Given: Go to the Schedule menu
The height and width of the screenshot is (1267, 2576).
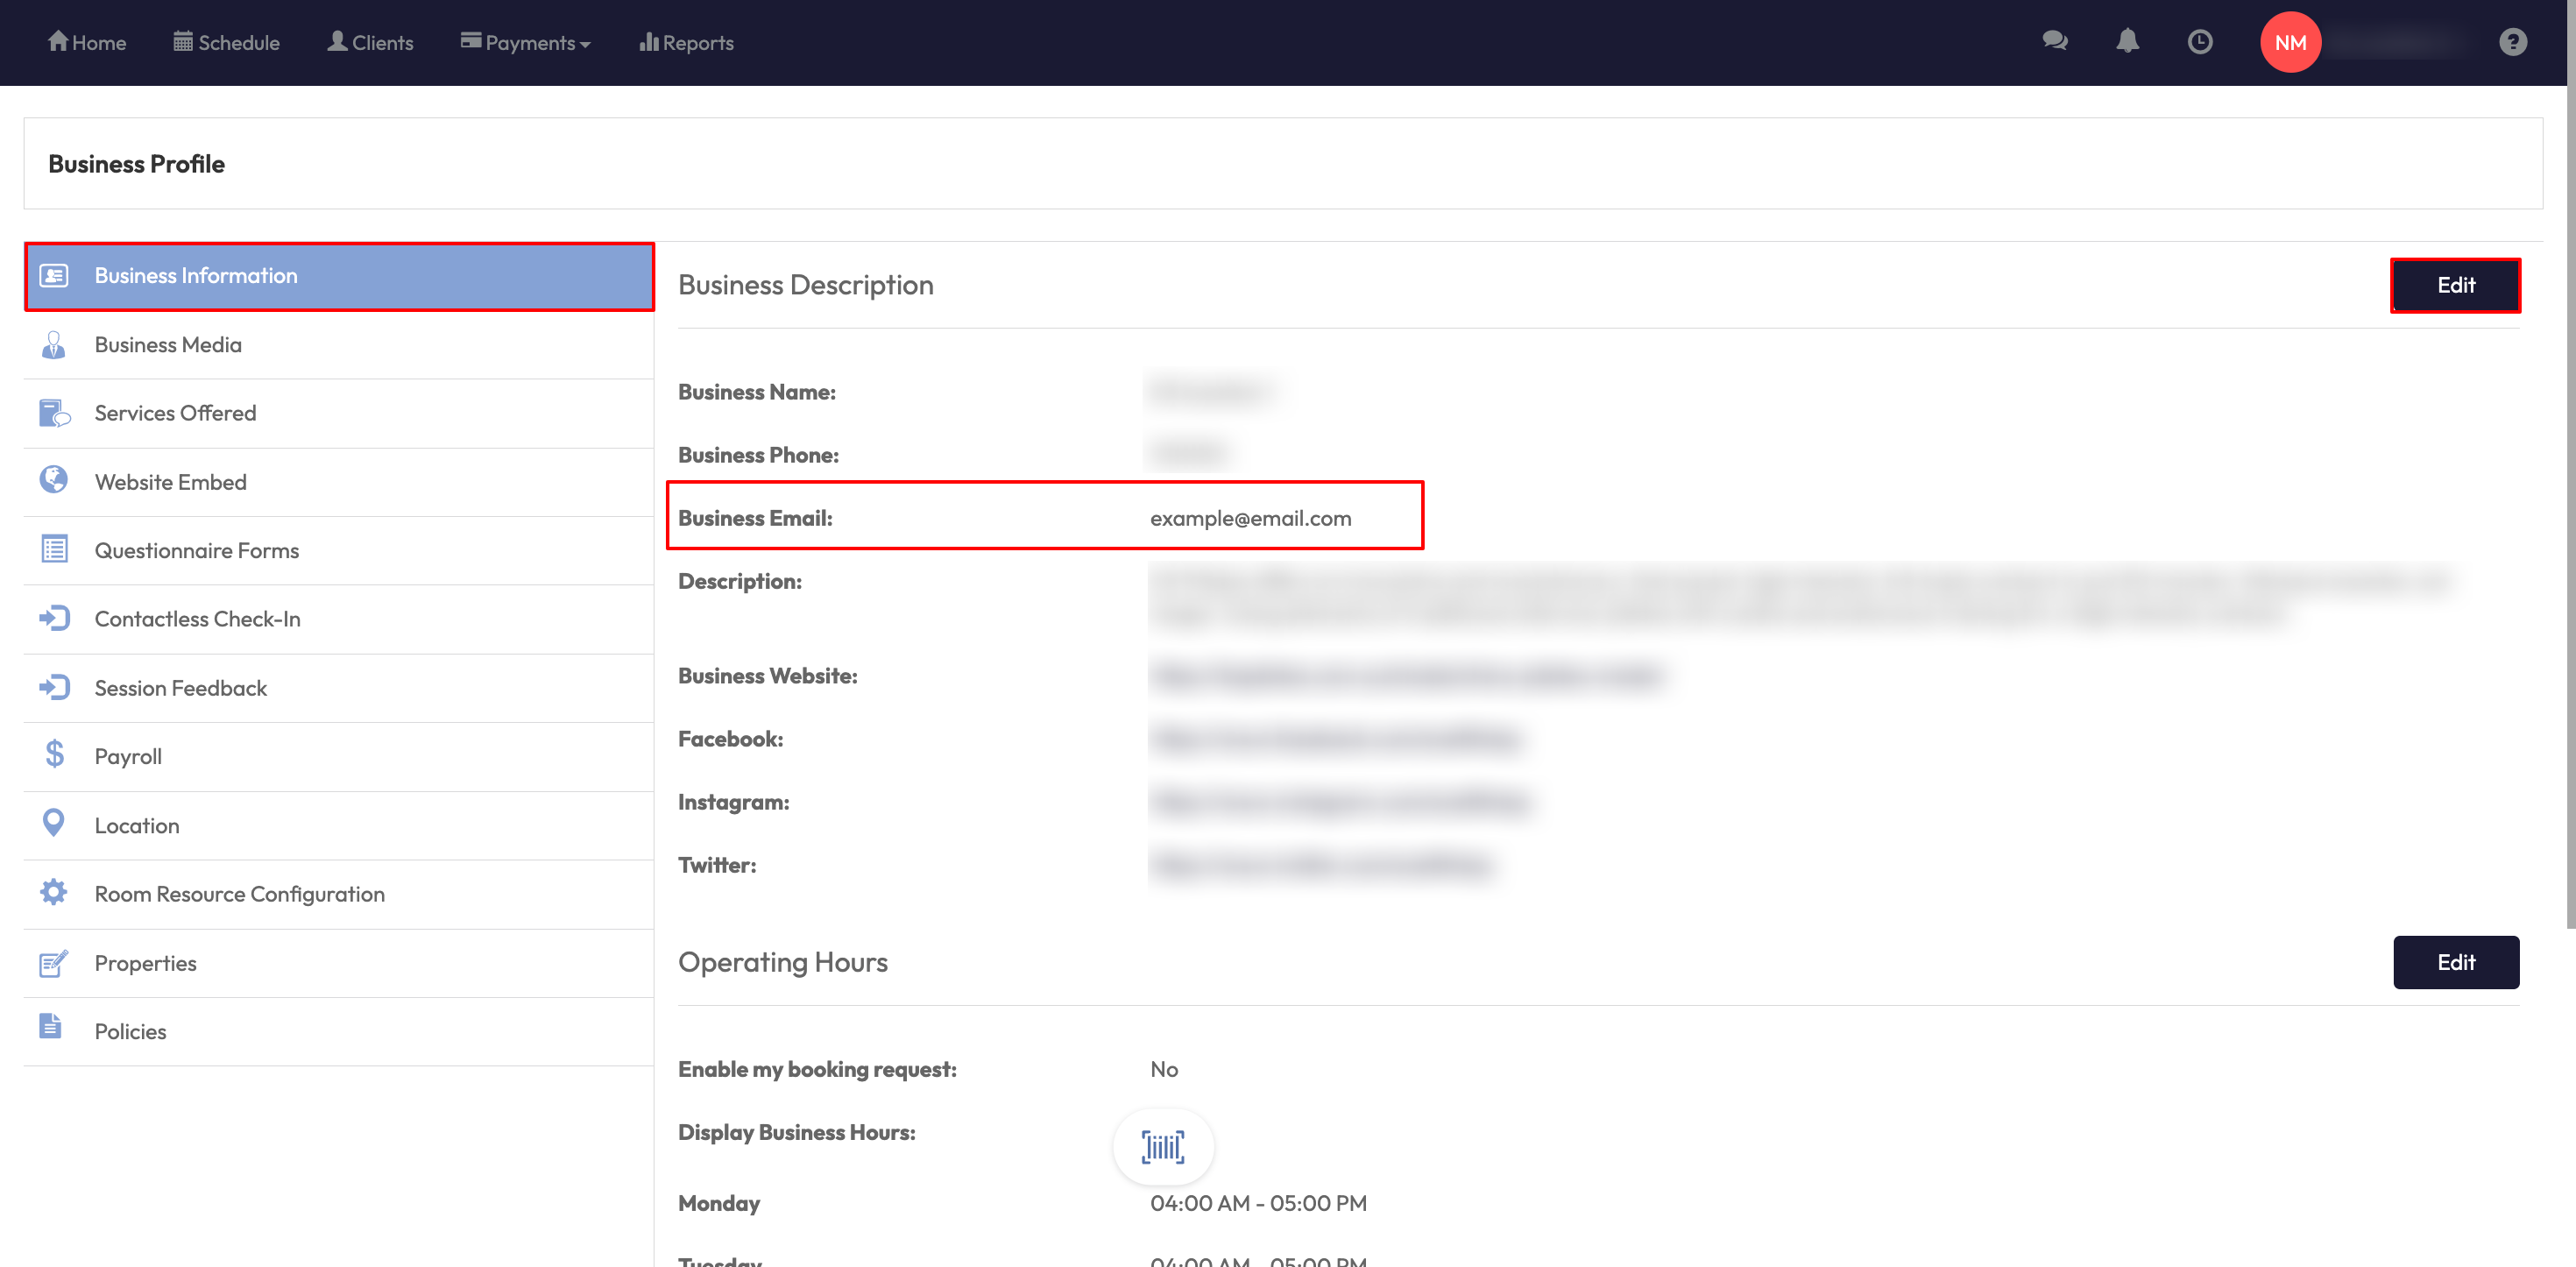Looking at the screenshot, I should click(226, 43).
